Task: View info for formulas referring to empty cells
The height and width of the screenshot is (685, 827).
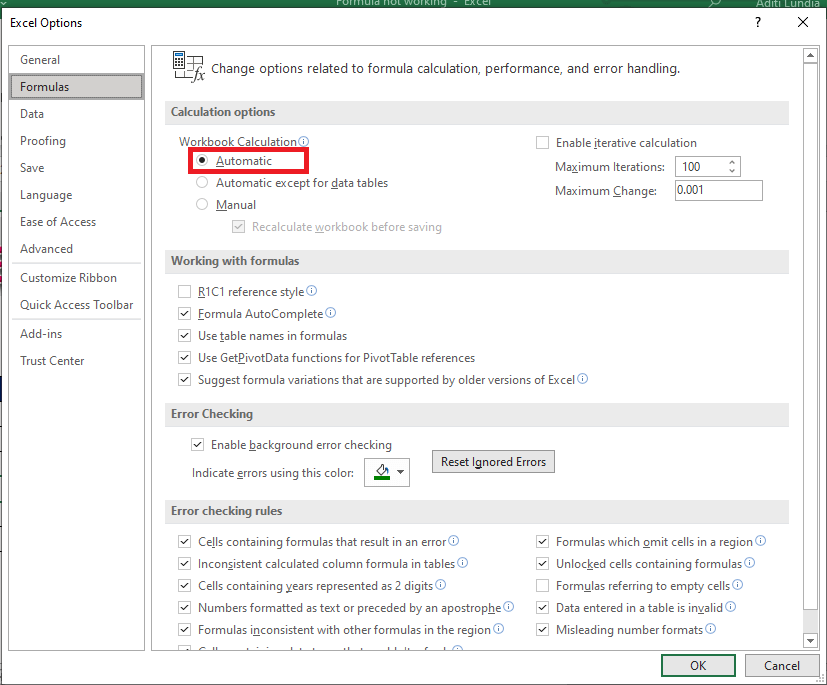Action: [x=738, y=584]
